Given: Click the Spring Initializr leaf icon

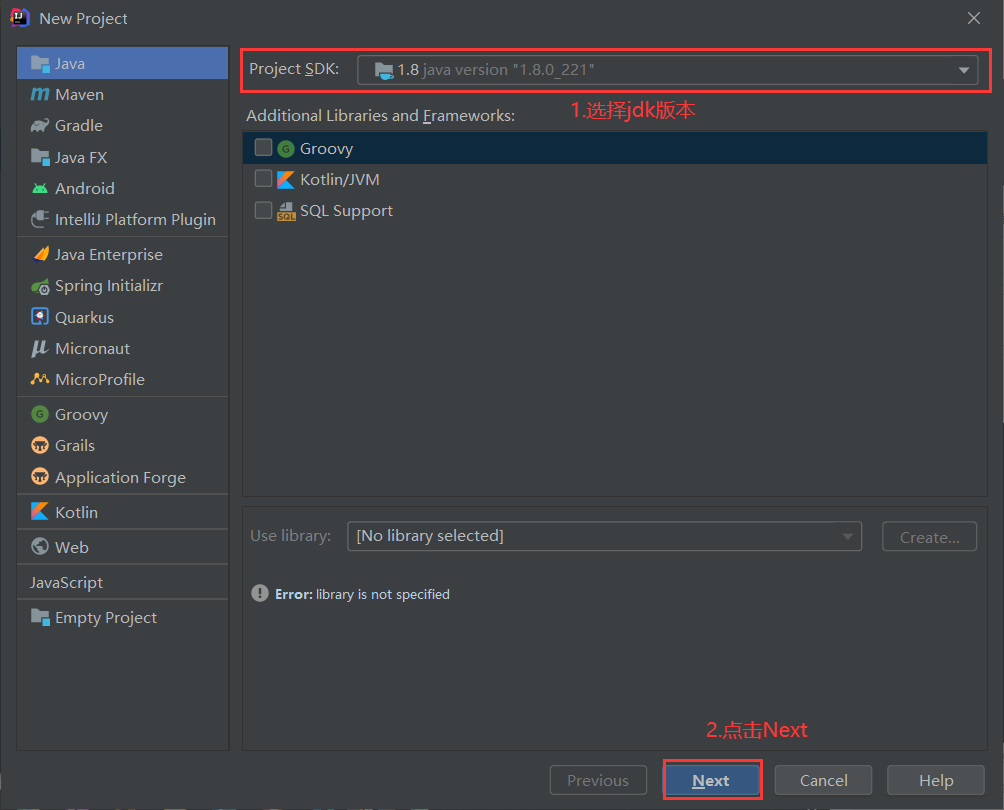Looking at the screenshot, I should click(x=40, y=286).
